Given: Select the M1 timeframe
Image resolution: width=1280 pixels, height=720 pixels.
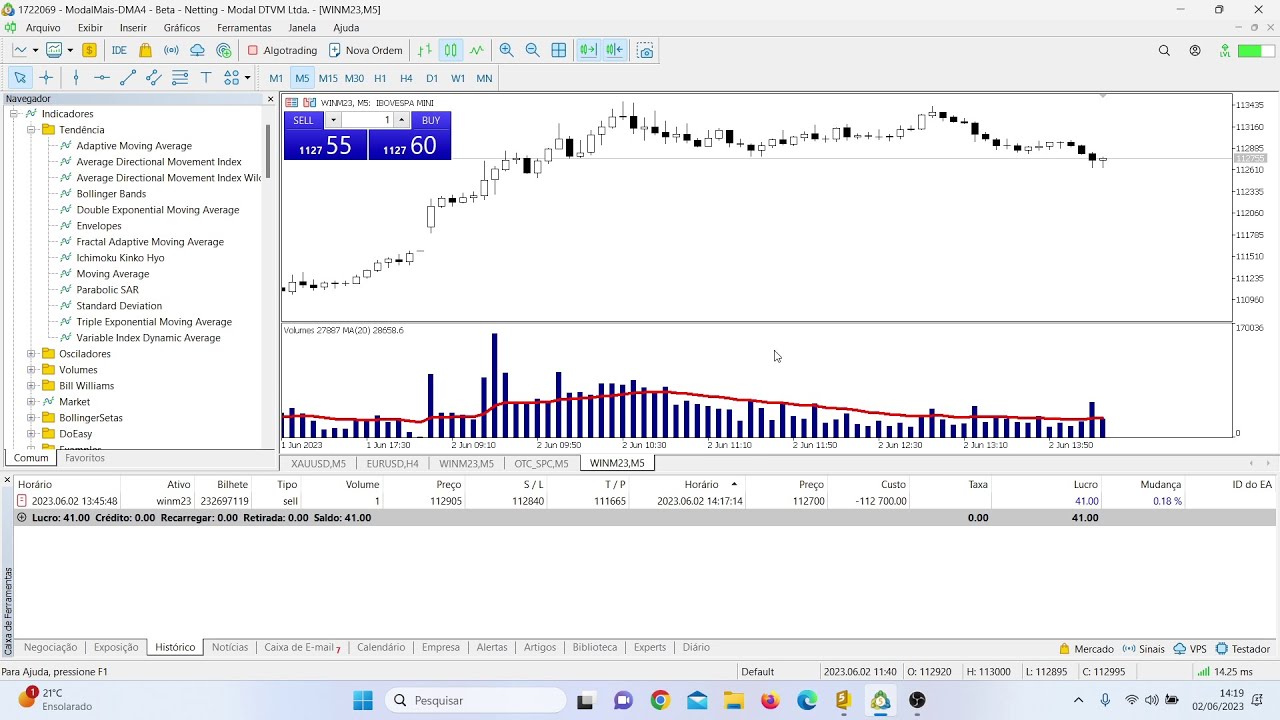Looking at the screenshot, I should (x=276, y=78).
